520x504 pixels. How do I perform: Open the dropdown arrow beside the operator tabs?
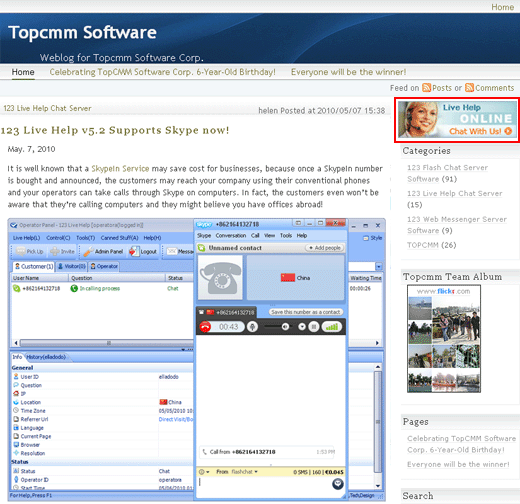click(379, 266)
